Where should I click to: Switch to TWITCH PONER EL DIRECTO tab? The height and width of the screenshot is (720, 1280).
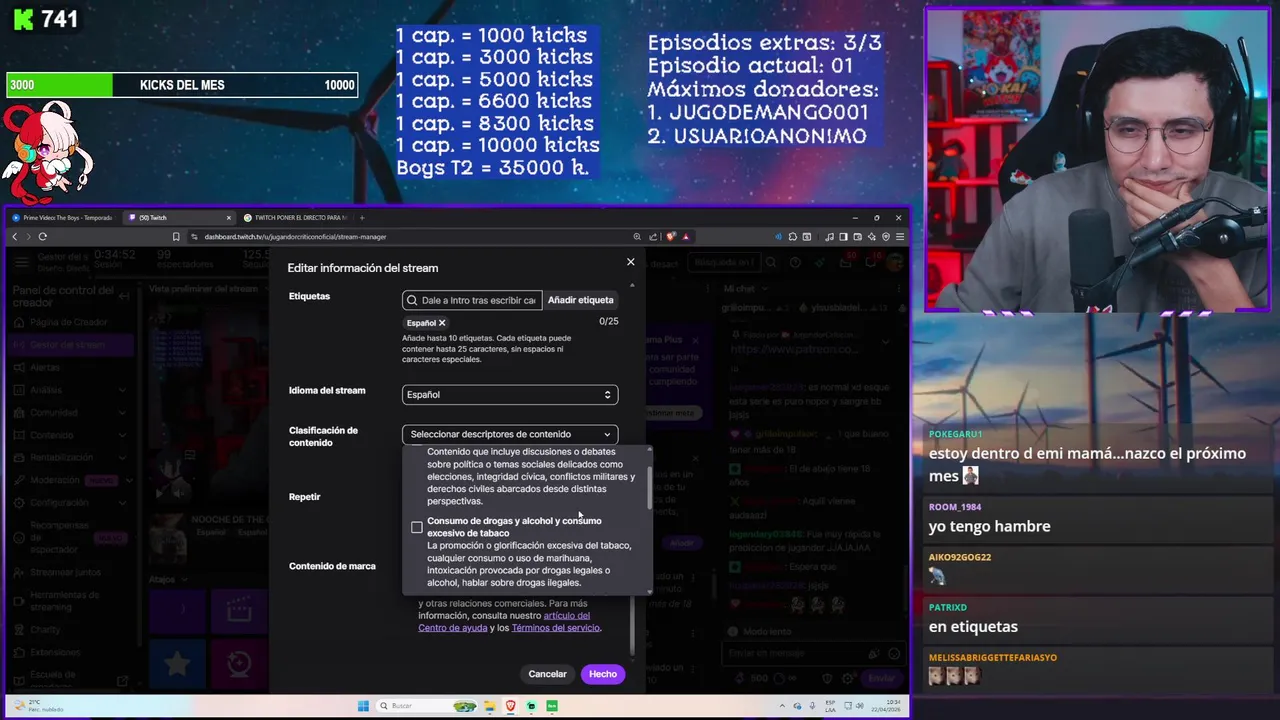(x=296, y=218)
